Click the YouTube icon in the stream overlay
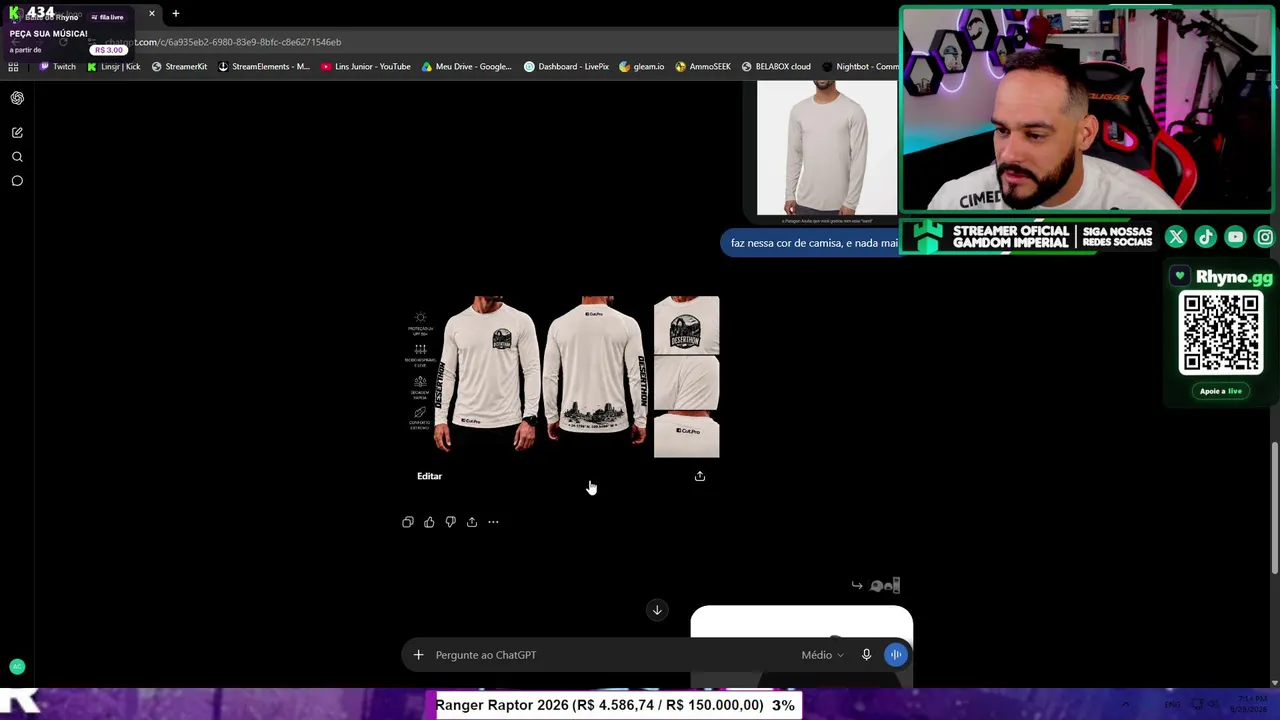The width and height of the screenshot is (1280, 720). tap(1236, 237)
